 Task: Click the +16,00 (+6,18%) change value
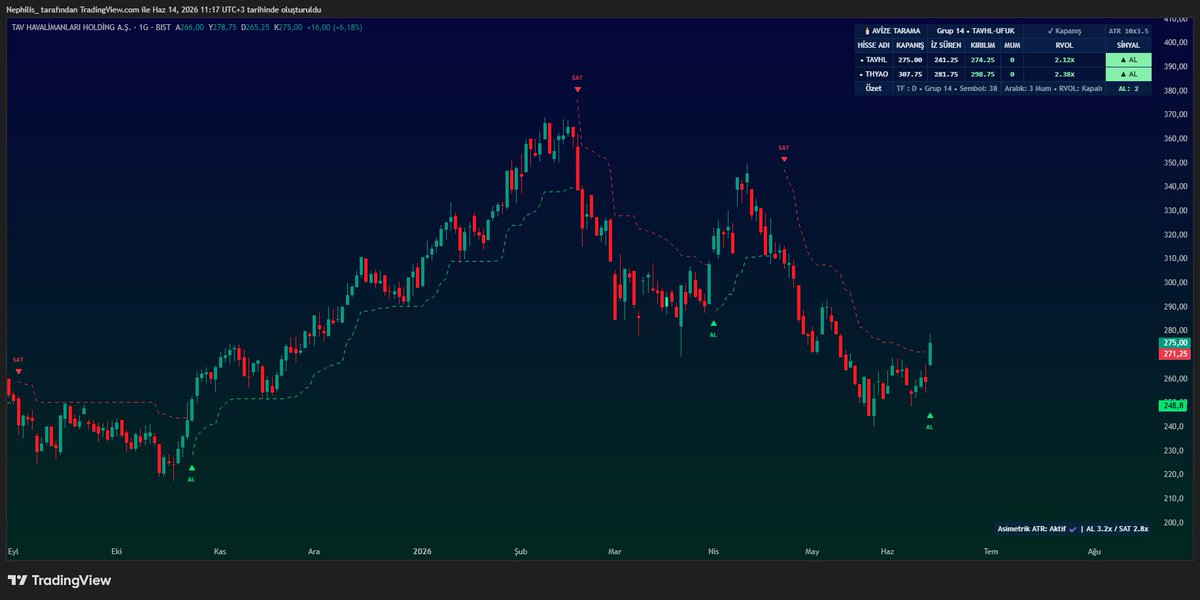(x=335, y=27)
